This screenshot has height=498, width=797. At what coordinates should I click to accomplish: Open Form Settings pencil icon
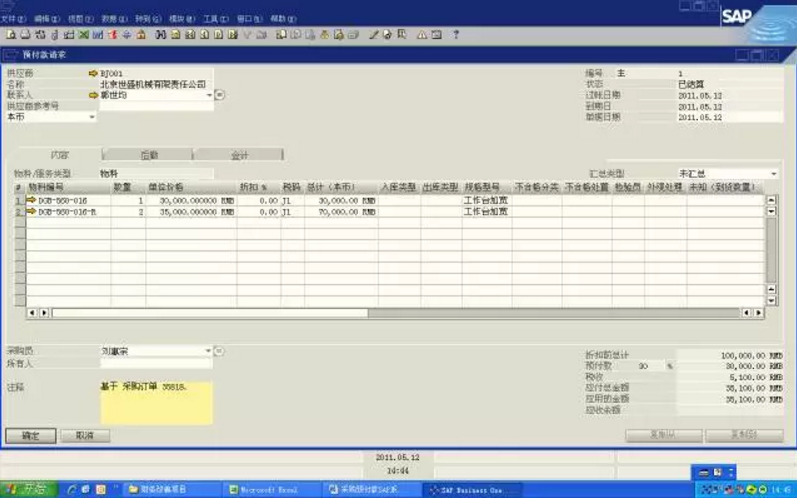point(373,35)
